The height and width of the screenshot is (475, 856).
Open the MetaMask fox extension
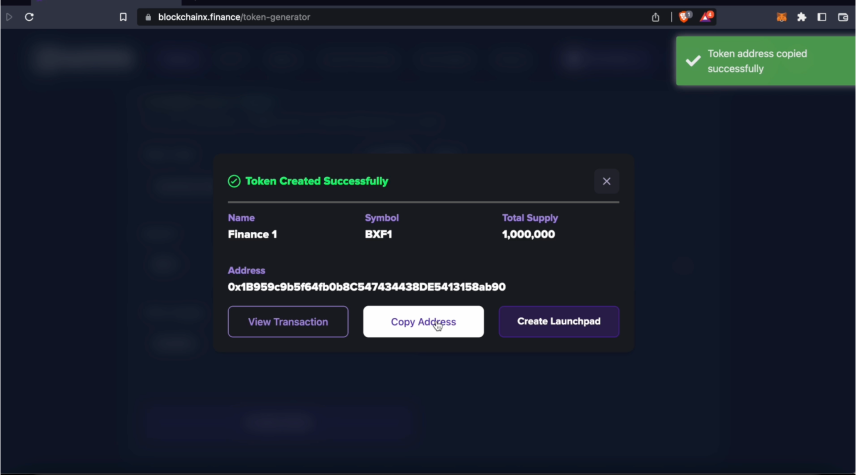coord(782,17)
